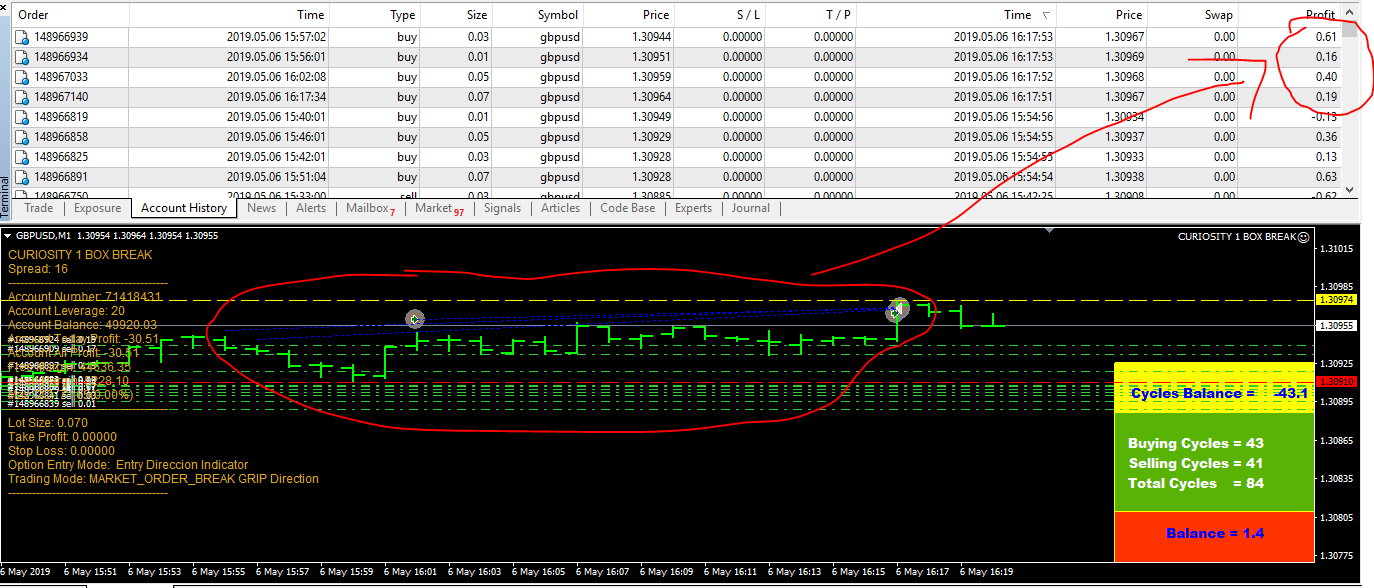1374x588 pixels.
Task: Click open time 2019.05.06 16:17:34
Action: (275, 97)
